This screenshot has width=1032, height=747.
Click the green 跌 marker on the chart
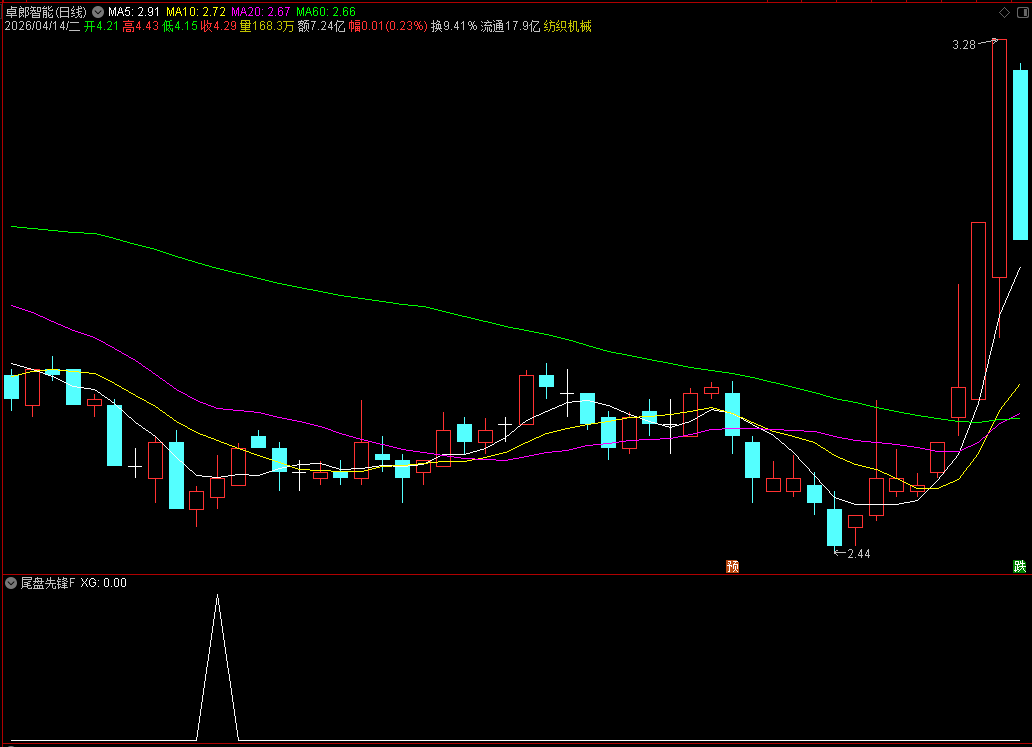1019,567
